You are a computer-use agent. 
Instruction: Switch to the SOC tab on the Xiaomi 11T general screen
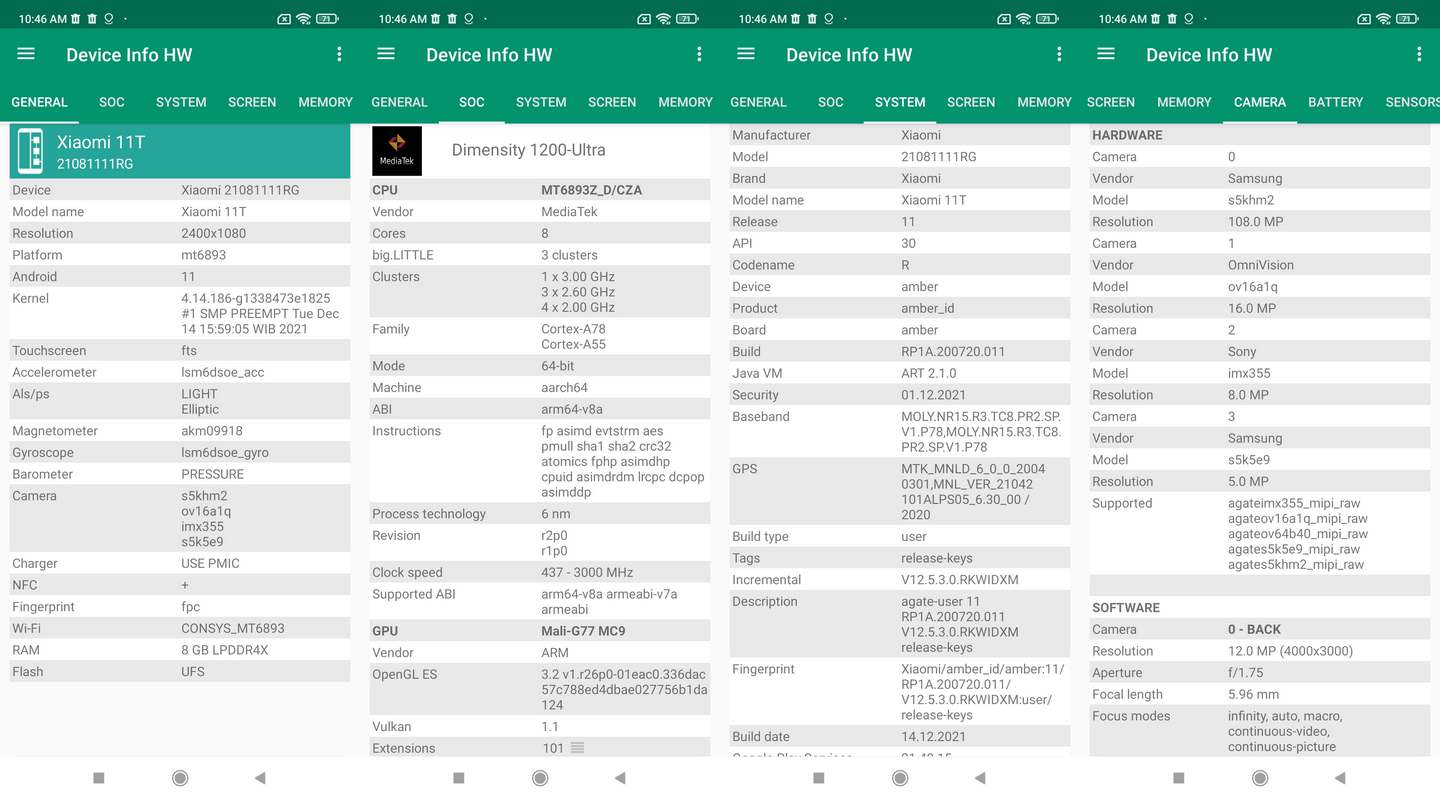[x=112, y=102]
